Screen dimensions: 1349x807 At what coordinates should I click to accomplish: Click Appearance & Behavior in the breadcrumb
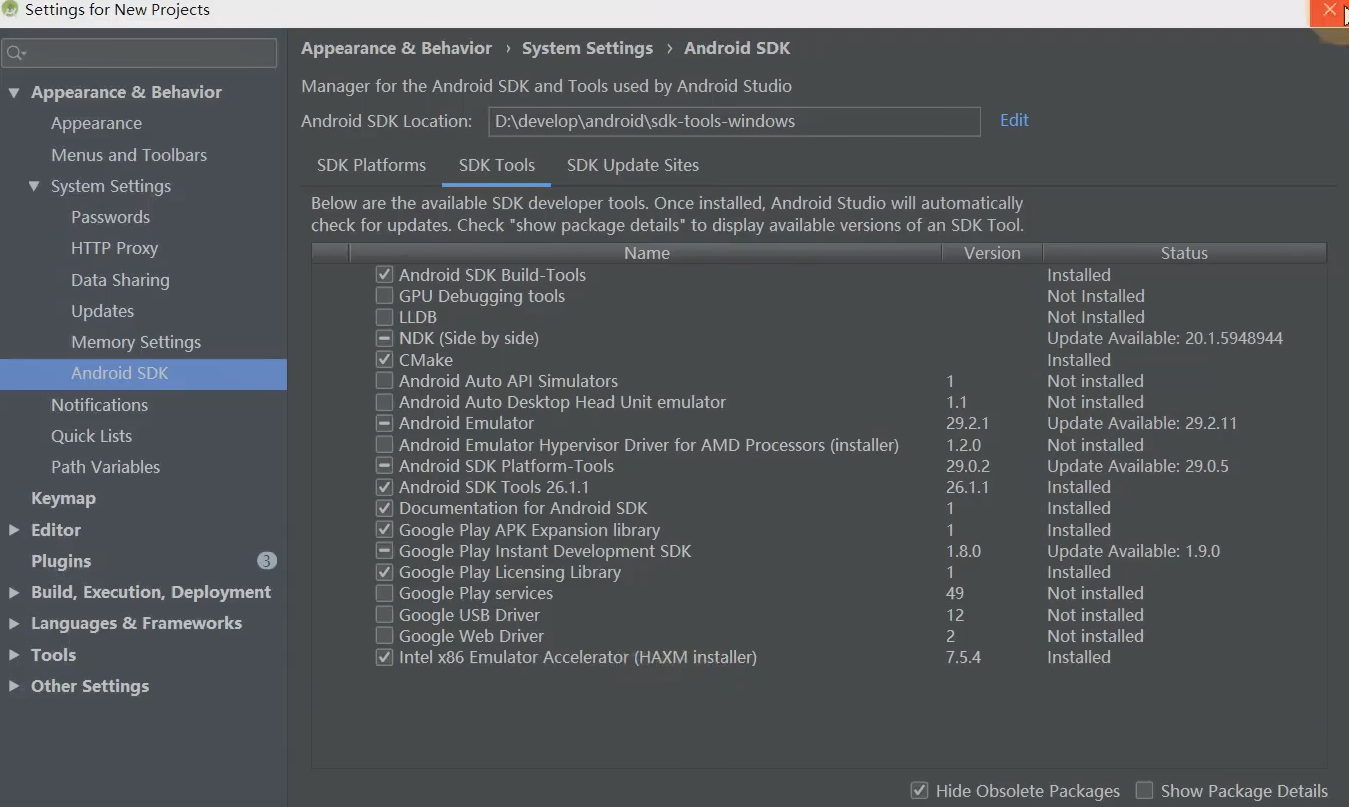(396, 48)
